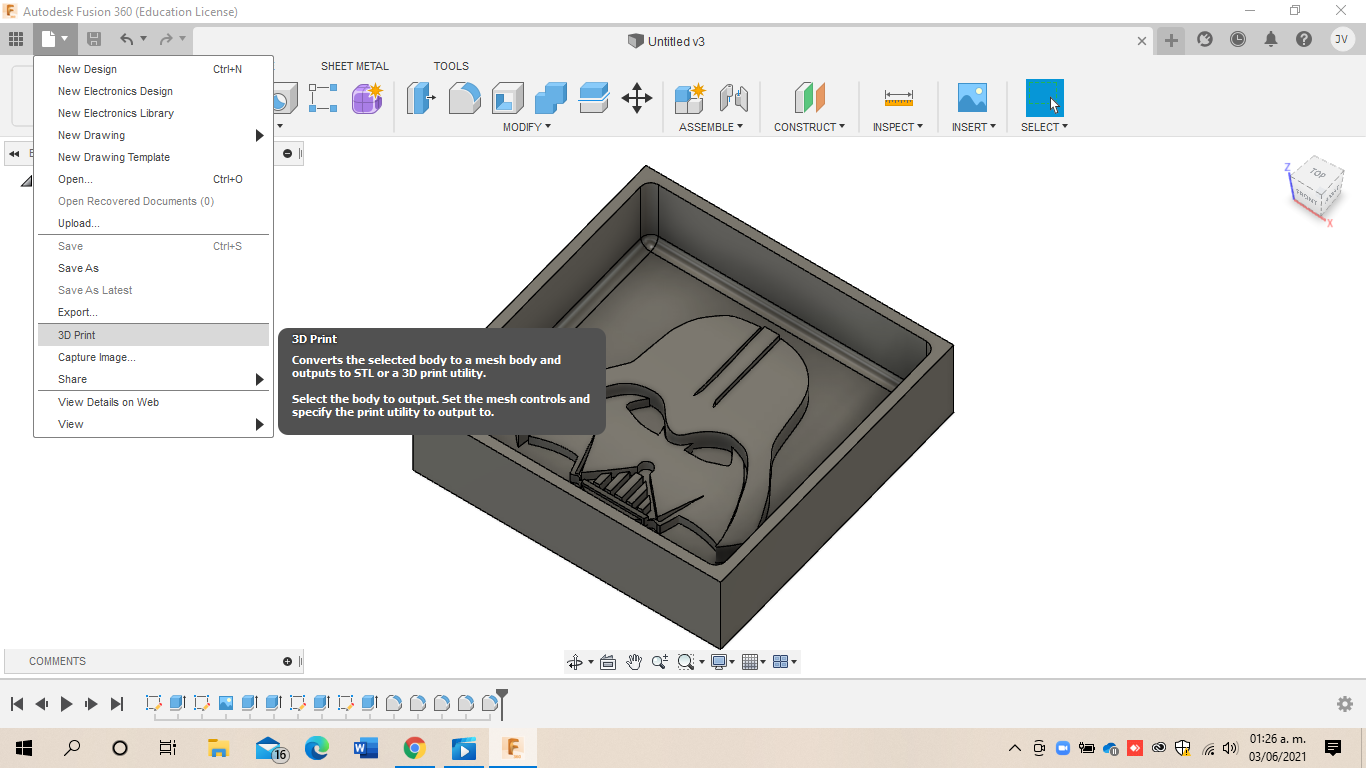Choose New Electronics Design
The width and height of the screenshot is (1366, 768).
pos(153,91)
